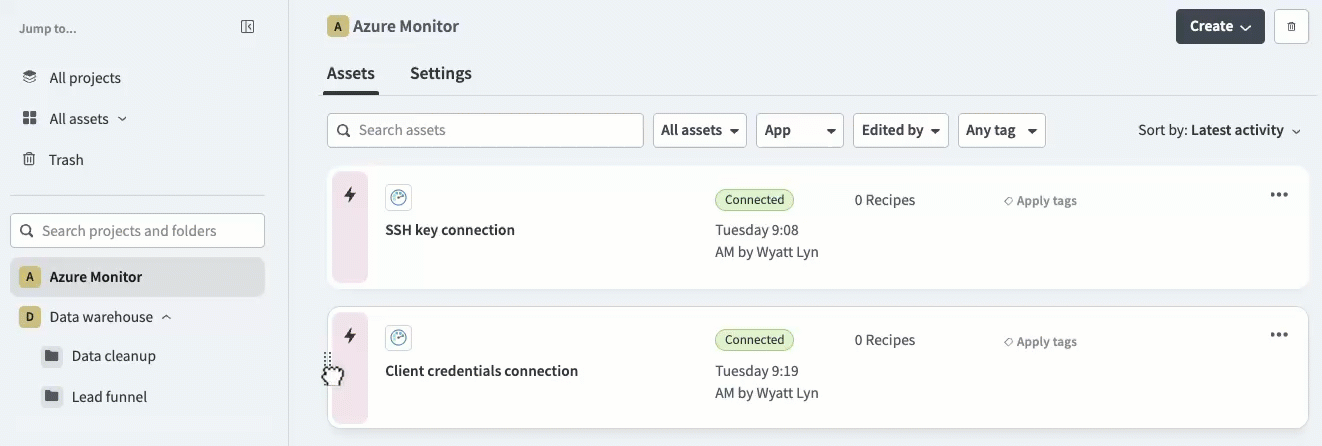This screenshot has width=1322, height=446.
Task: Open the Create dropdown button
Action: tap(1220, 27)
